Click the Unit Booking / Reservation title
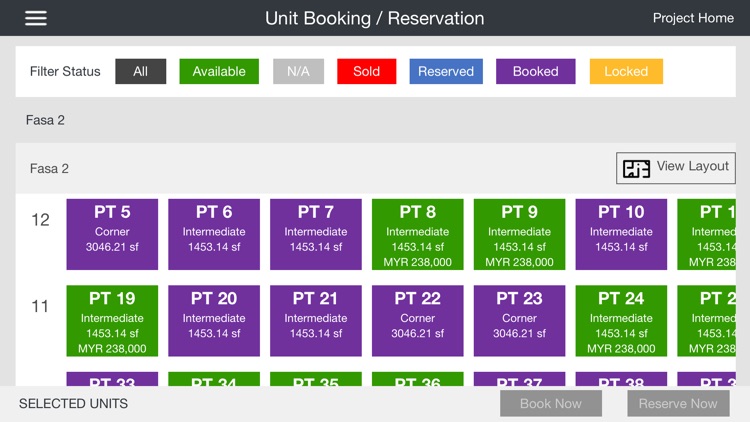 (x=375, y=18)
